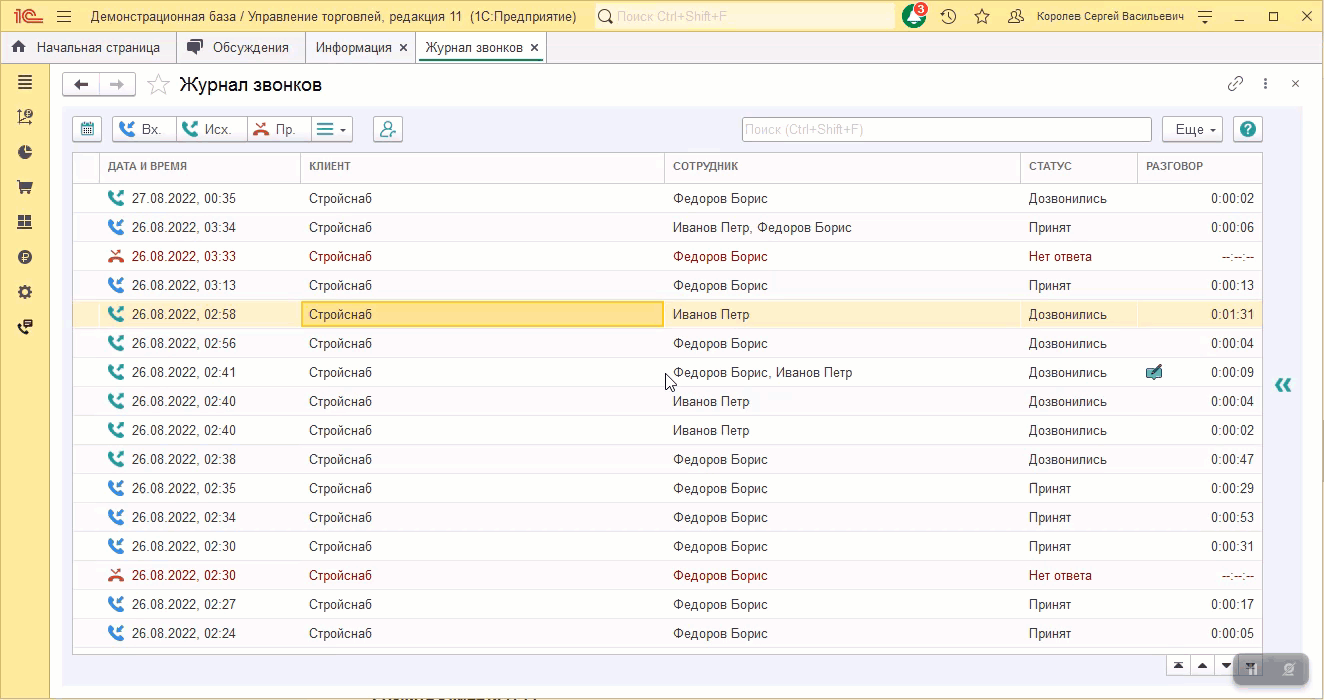The image size is (1324, 700).
Task: Click the add contact icon button
Action: pyautogui.click(x=387, y=129)
